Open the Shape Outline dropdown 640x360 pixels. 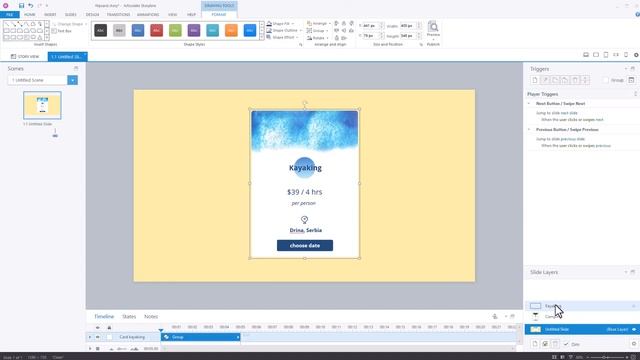point(284,31)
